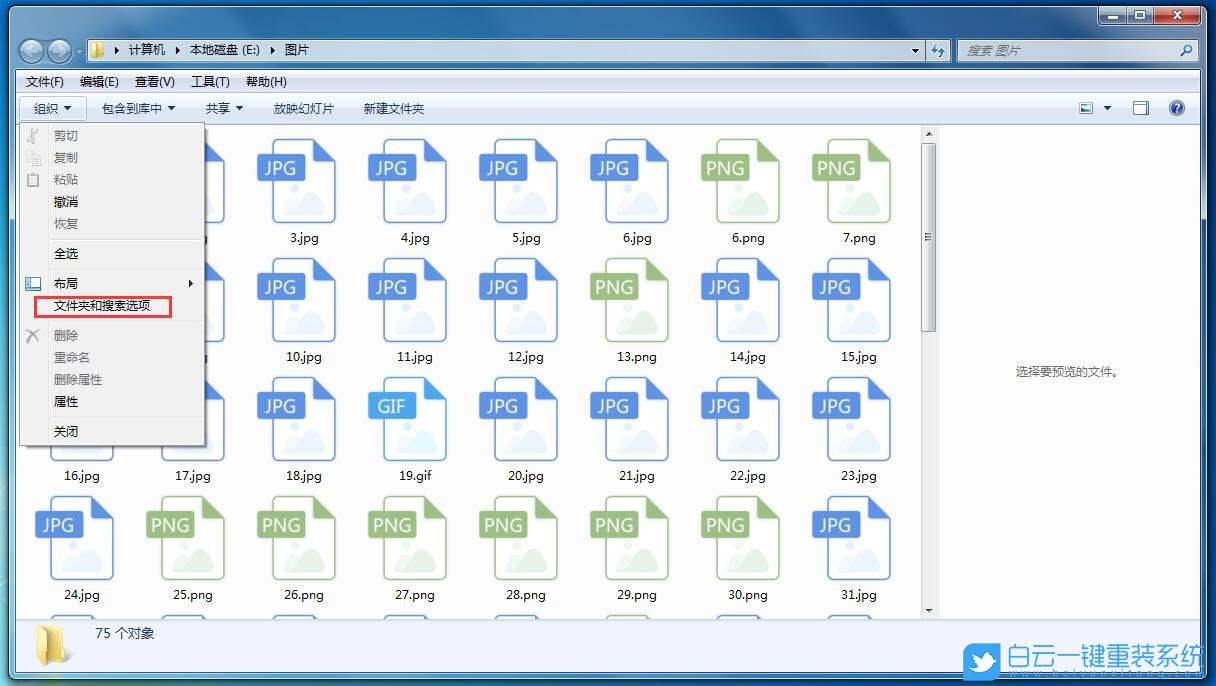1216x686 pixels.
Task: Open the 共享 dropdown on the toolbar
Action: tap(224, 108)
